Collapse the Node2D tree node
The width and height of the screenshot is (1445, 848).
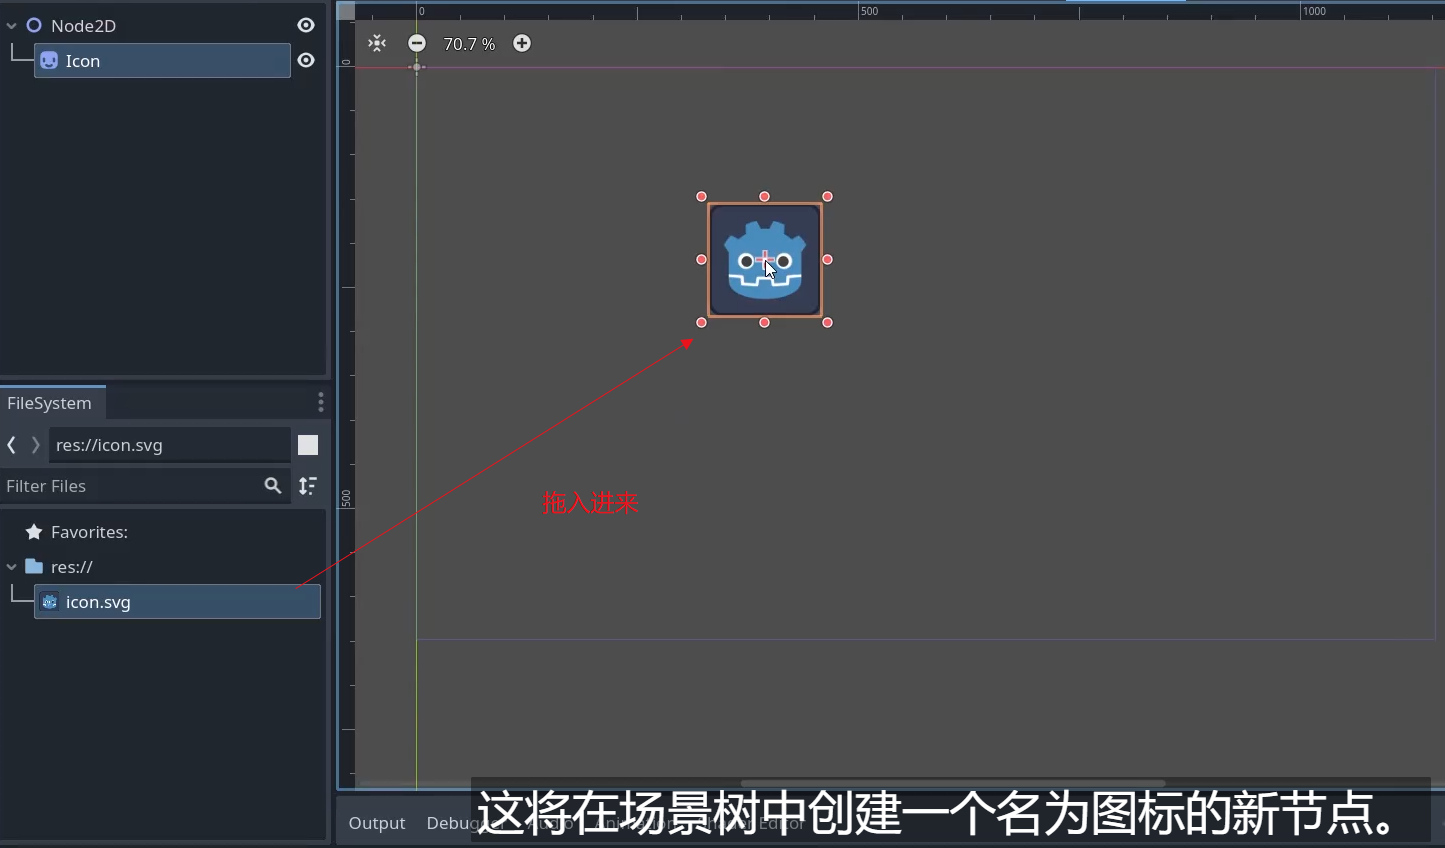click(x=12, y=26)
